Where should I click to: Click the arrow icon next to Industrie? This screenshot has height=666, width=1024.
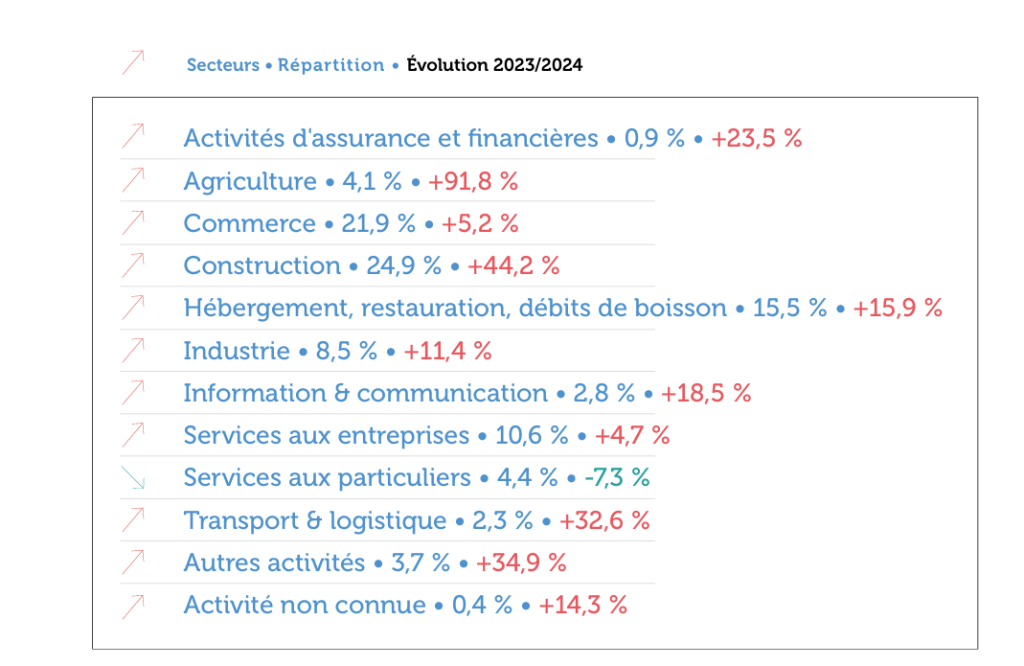(133, 350)
